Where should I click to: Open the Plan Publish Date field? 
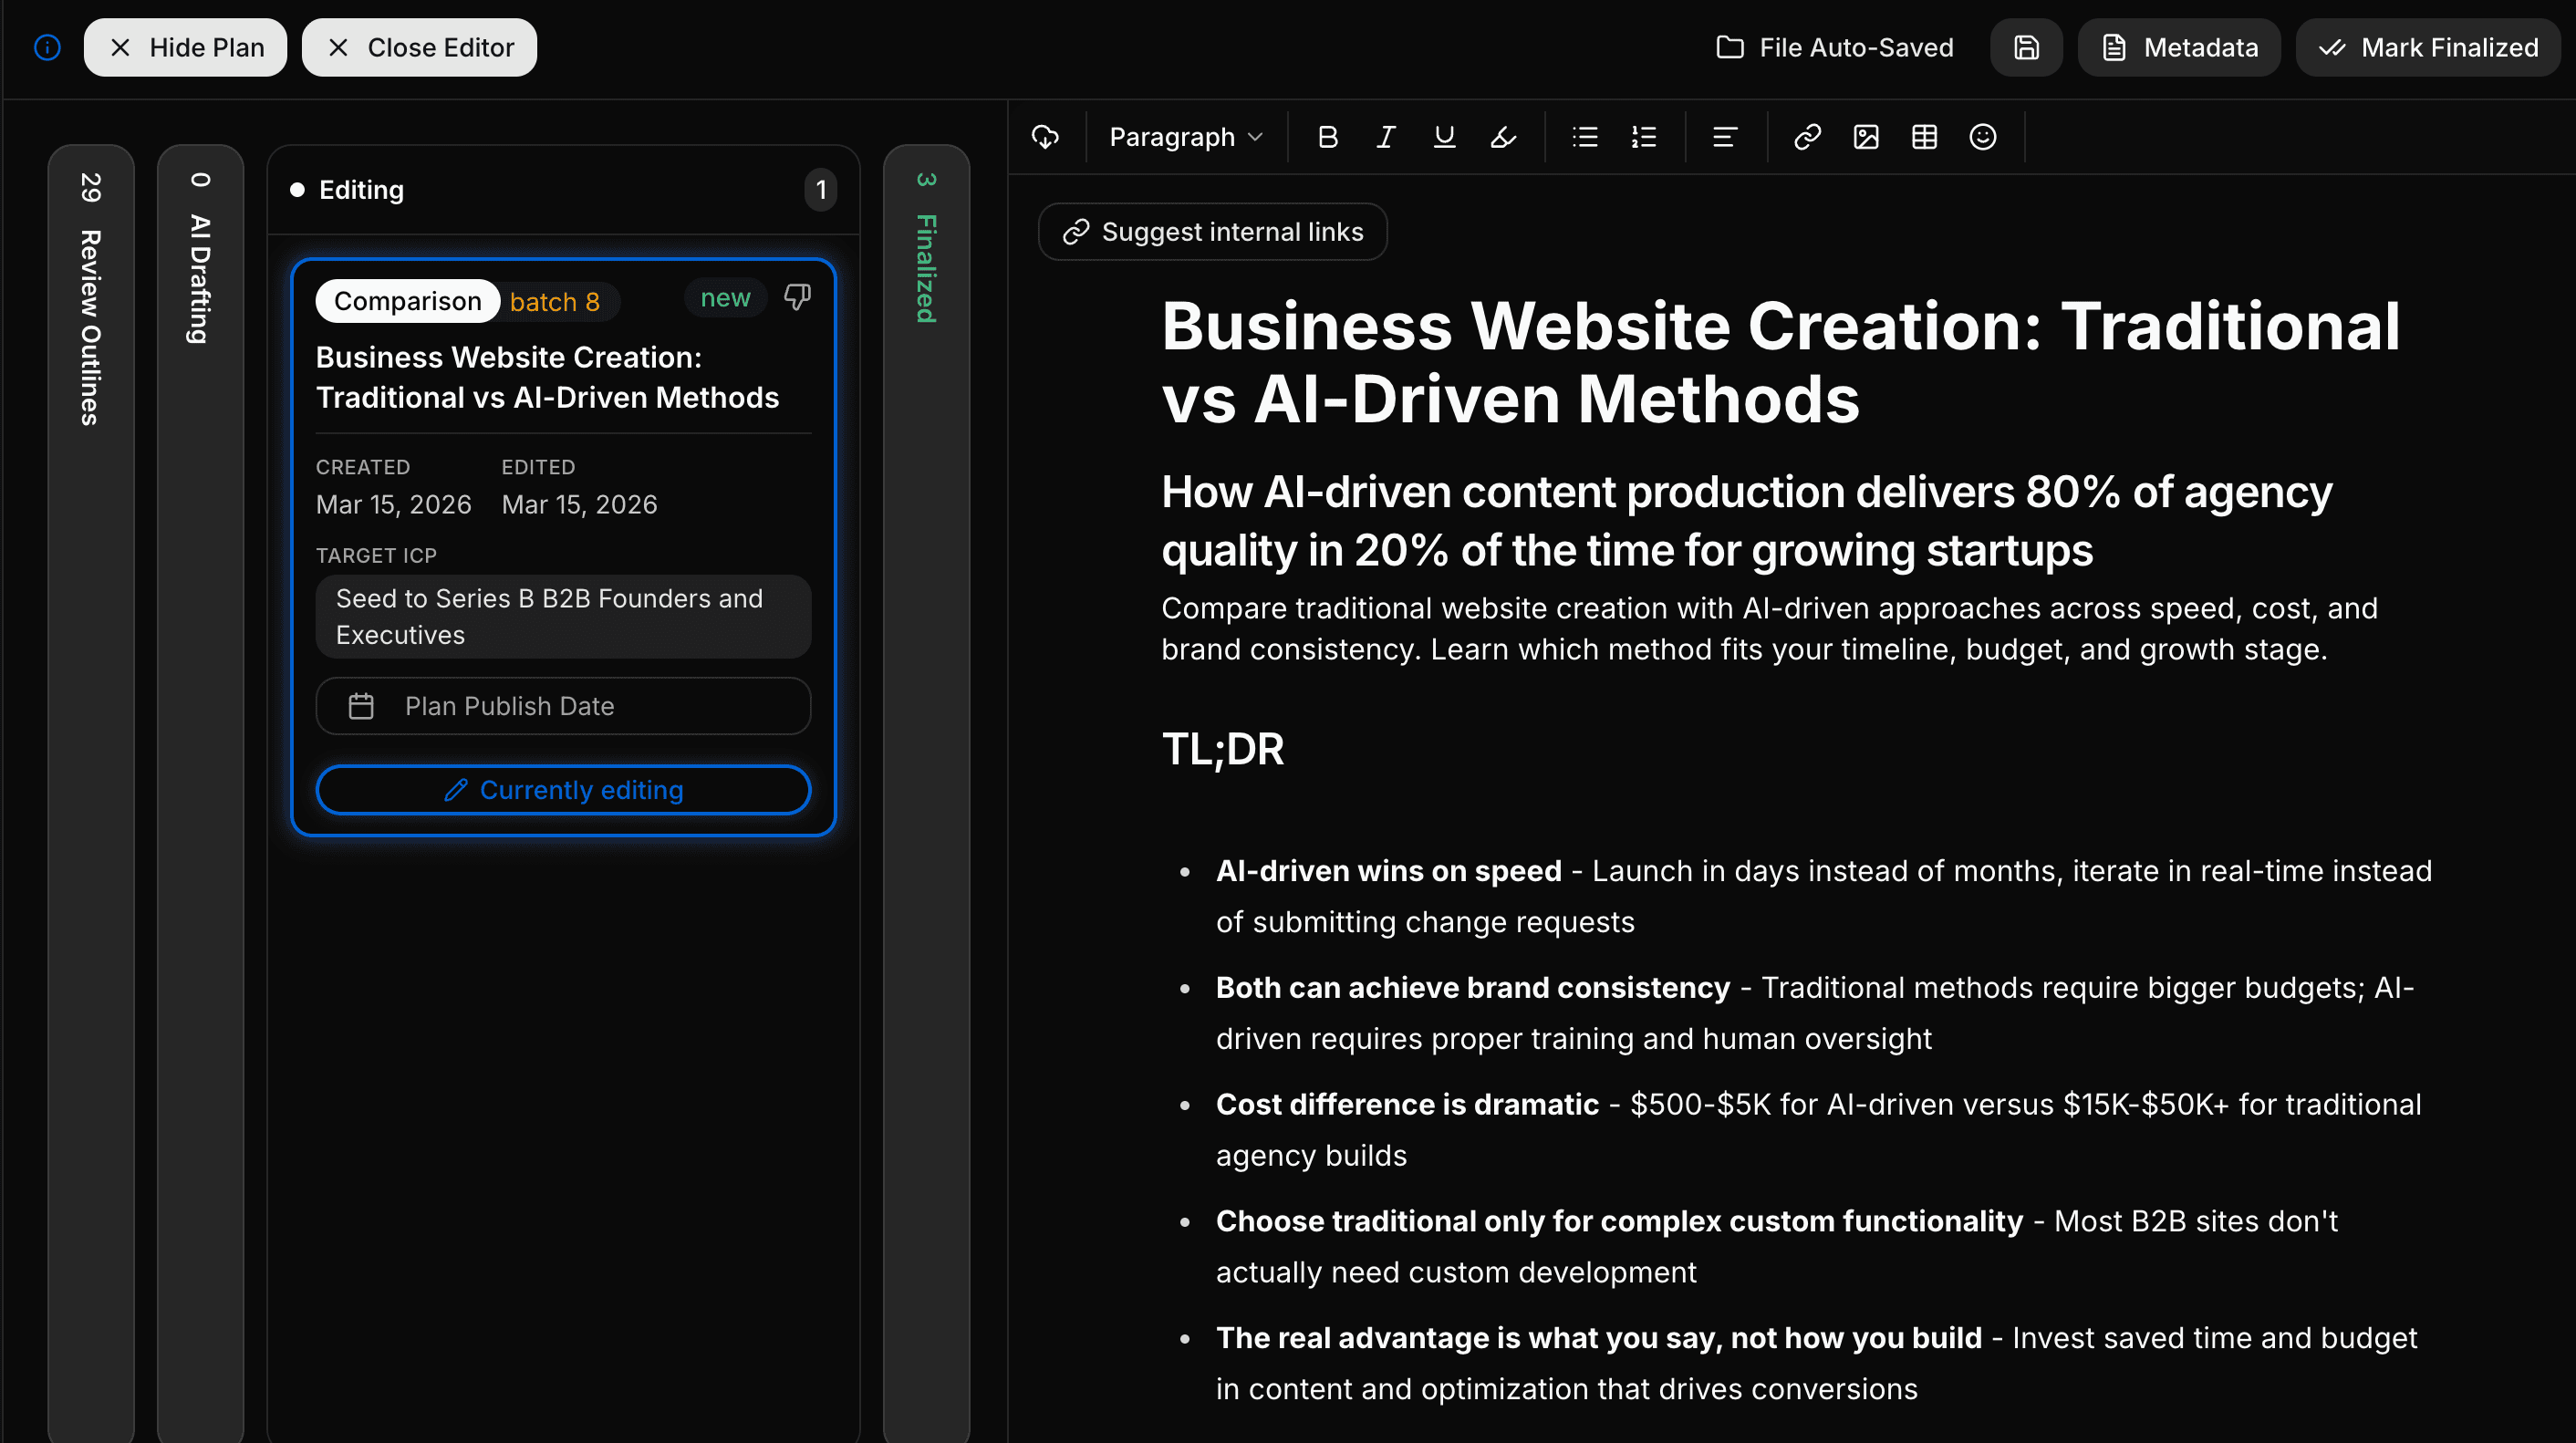click(563, 706)
